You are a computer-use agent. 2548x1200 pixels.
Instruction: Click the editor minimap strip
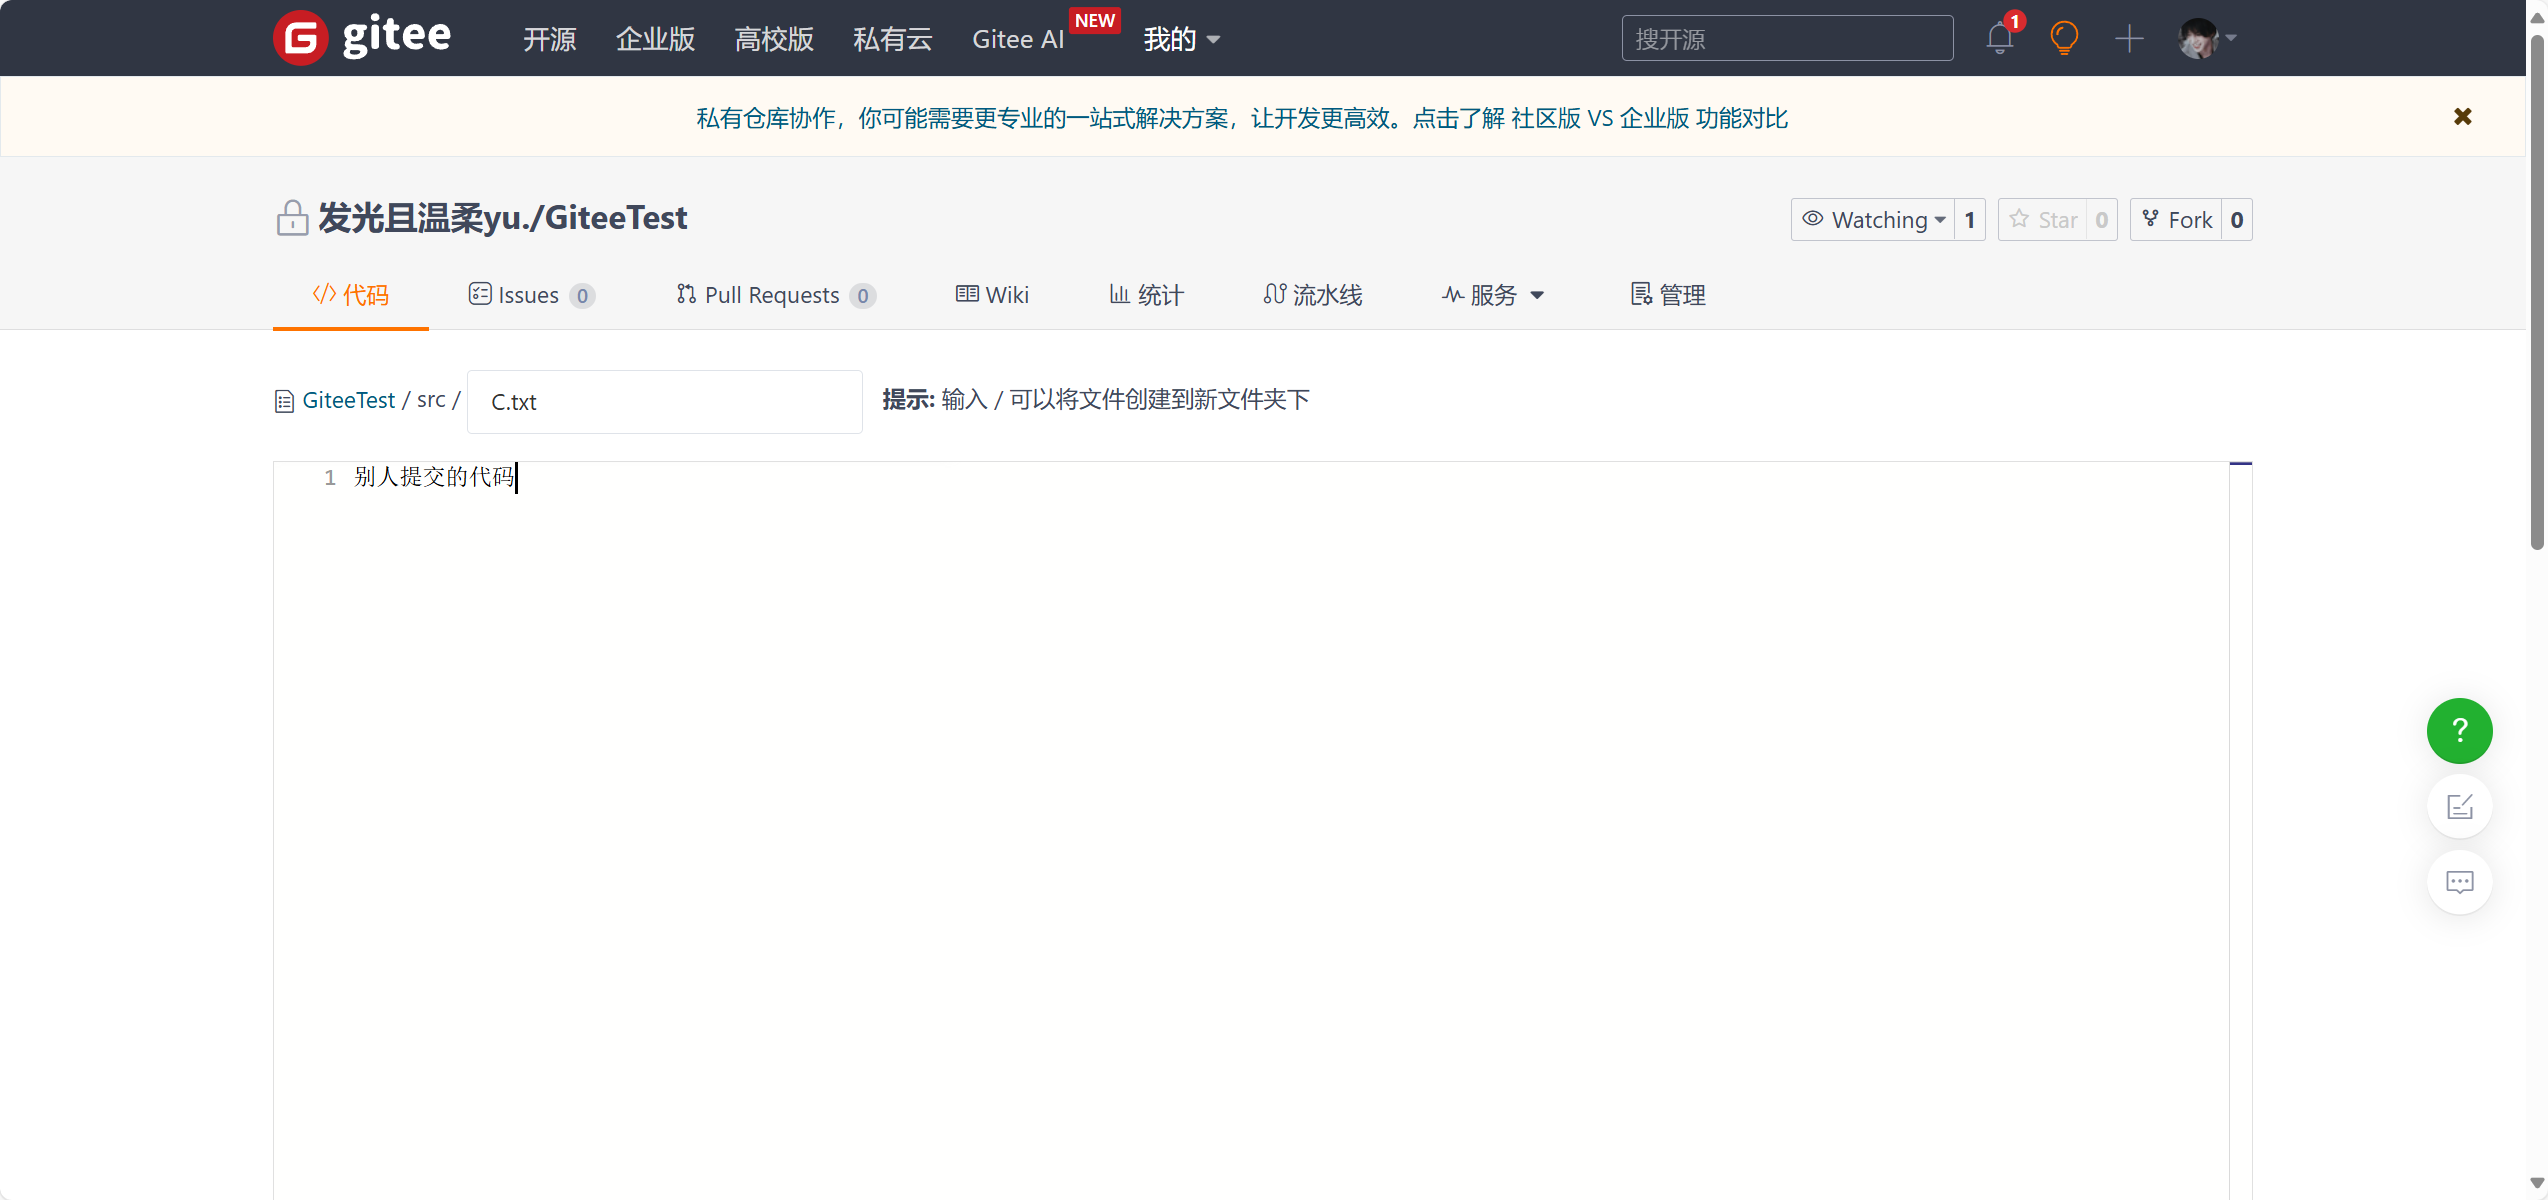2240,830
